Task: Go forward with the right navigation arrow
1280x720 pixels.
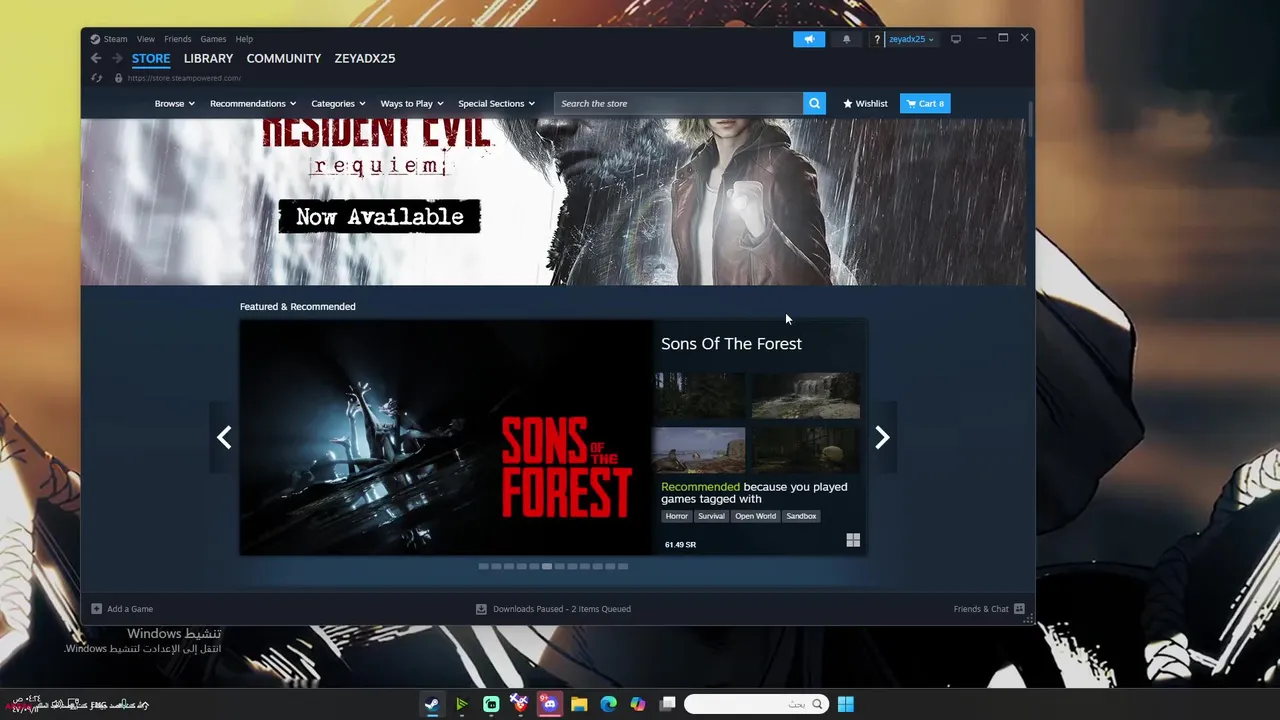Action: (x=116, y=58)
